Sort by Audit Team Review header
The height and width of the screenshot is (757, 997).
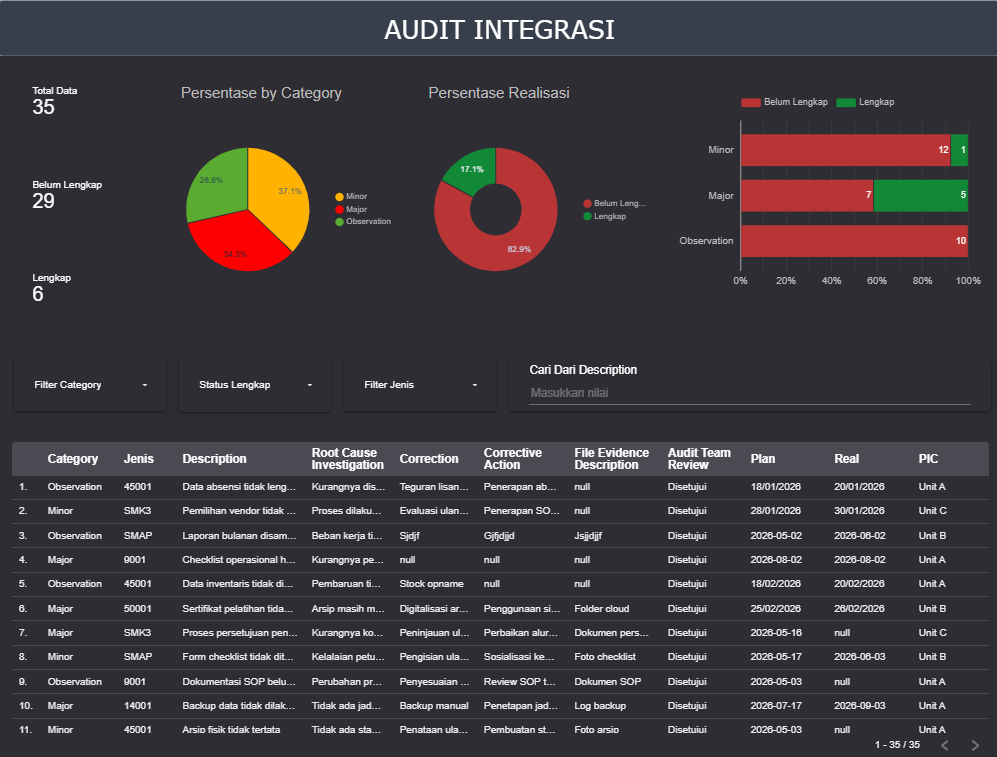point(699,459)
